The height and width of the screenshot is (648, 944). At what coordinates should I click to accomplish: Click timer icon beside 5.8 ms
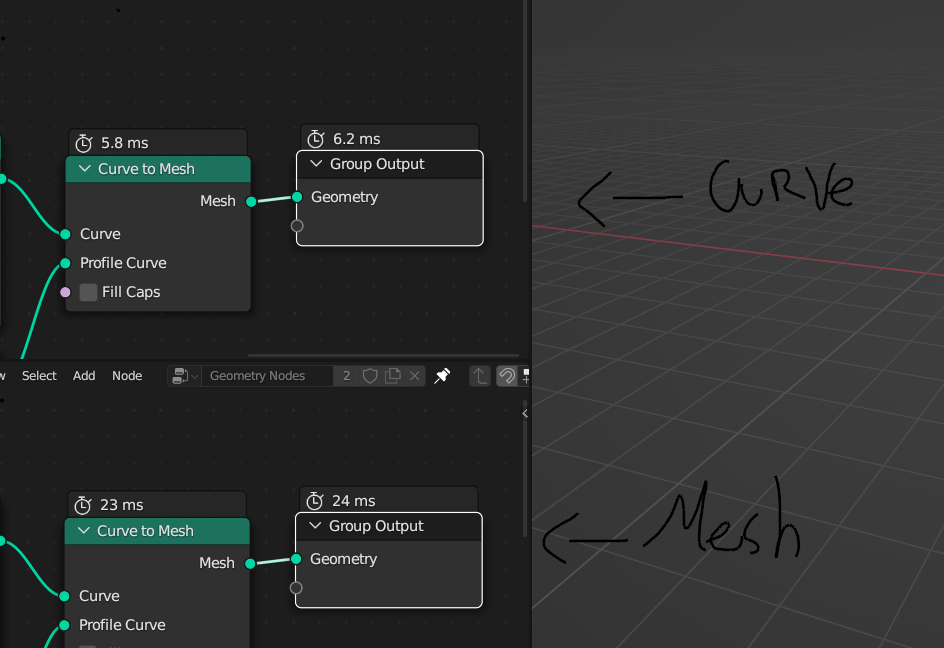pyautogui.click(x=84, y=143)
